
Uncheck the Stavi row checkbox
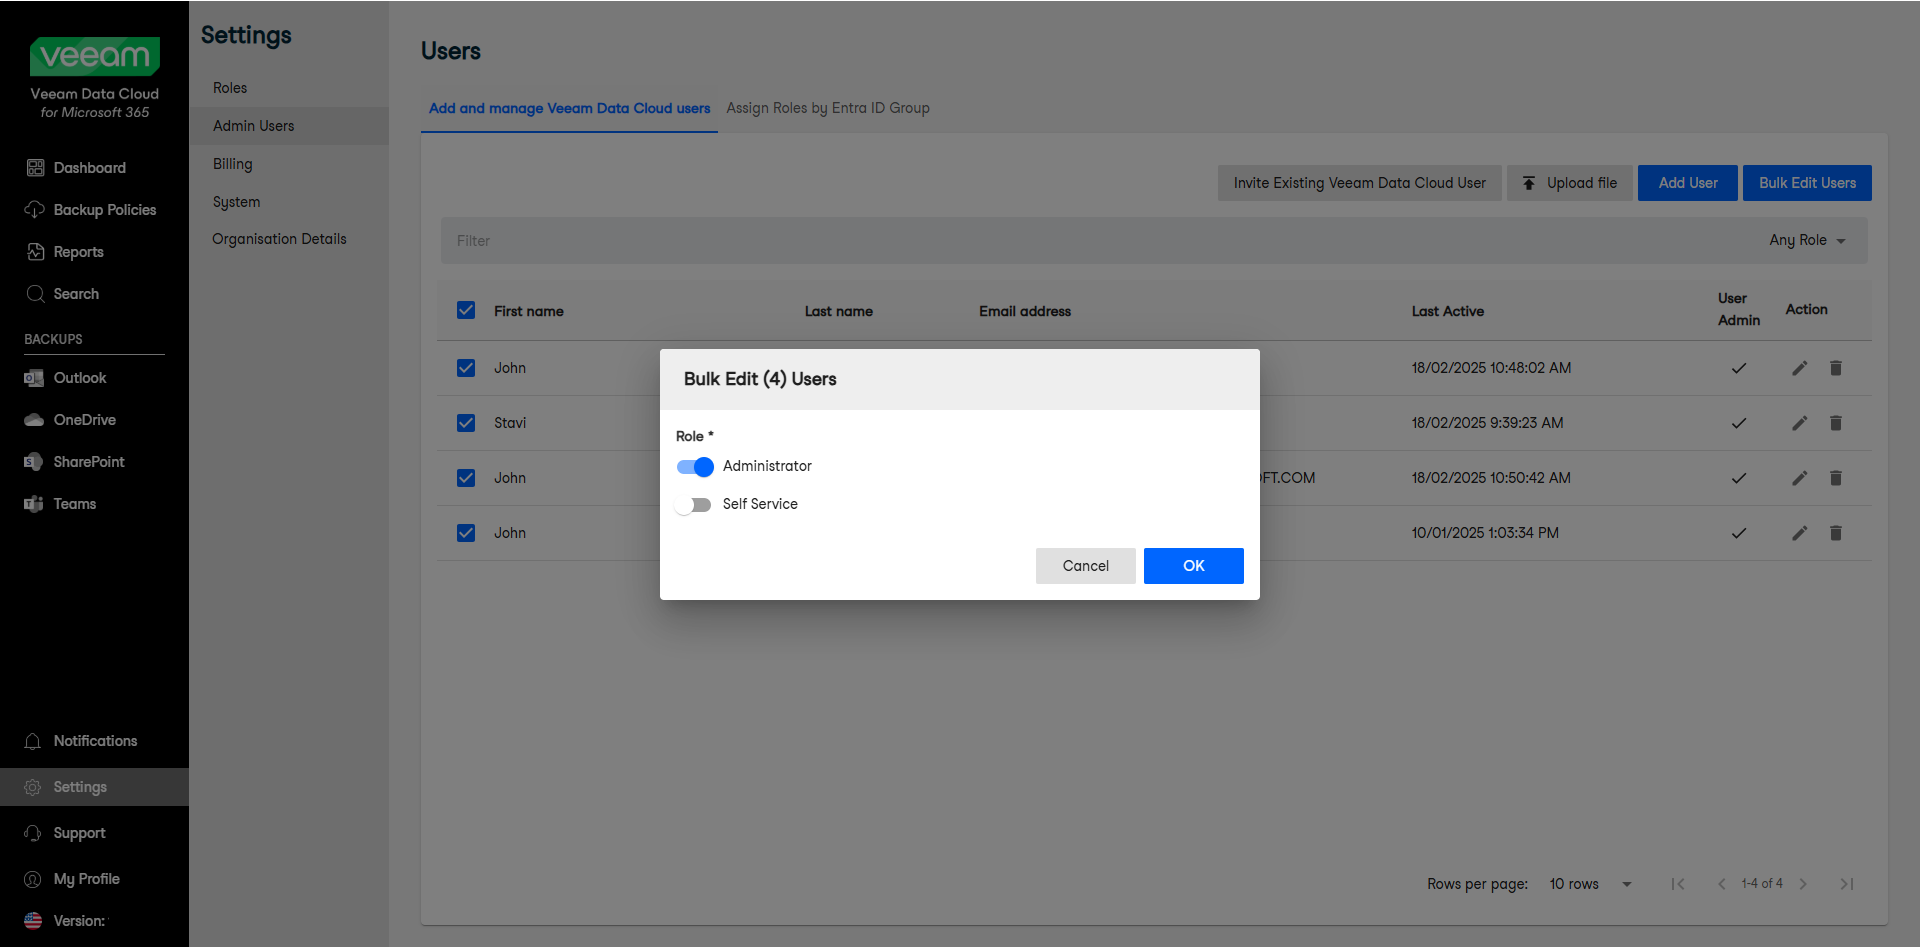[466, 423]
